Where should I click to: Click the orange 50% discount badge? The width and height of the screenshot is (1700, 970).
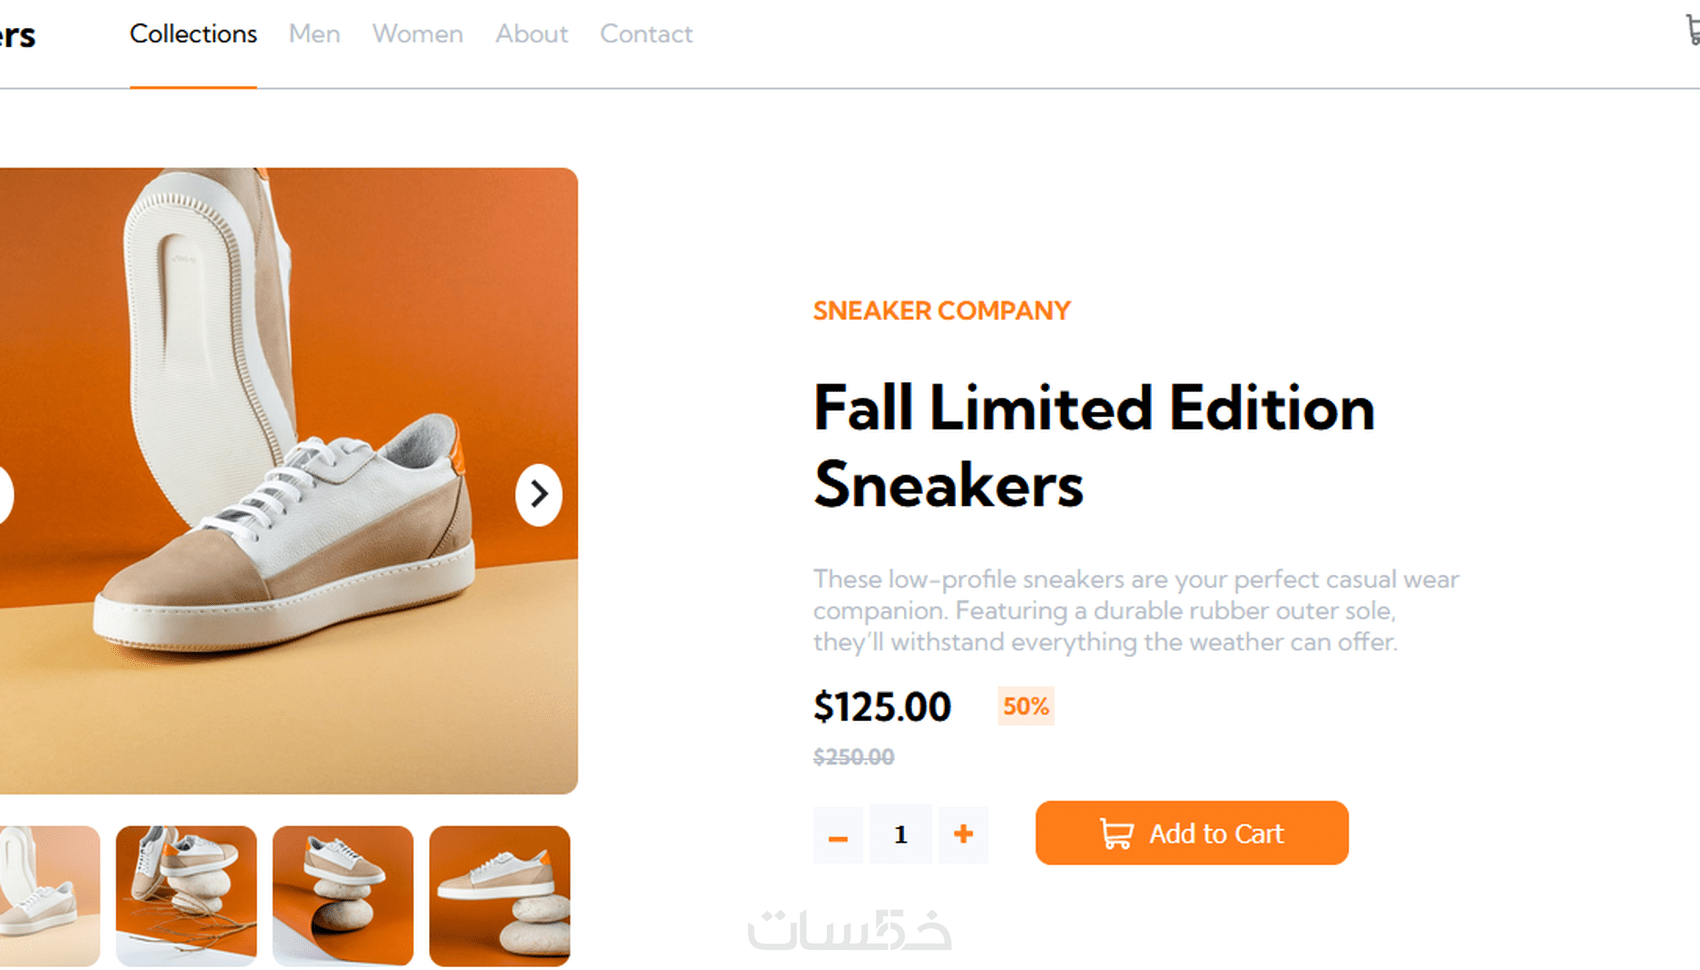[x=1025, y=707]
